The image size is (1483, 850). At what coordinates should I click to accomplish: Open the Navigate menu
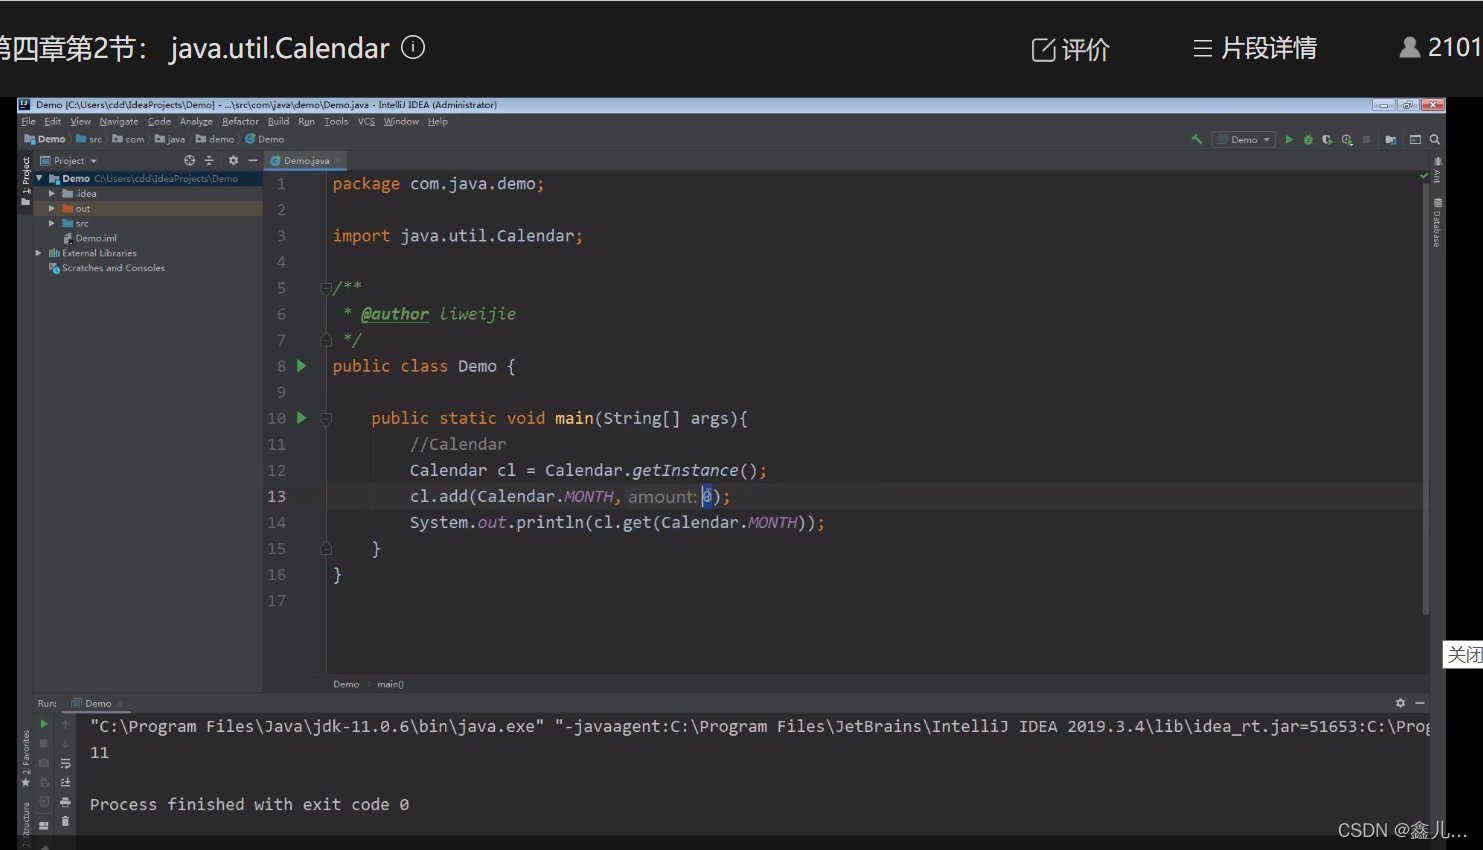119,121
